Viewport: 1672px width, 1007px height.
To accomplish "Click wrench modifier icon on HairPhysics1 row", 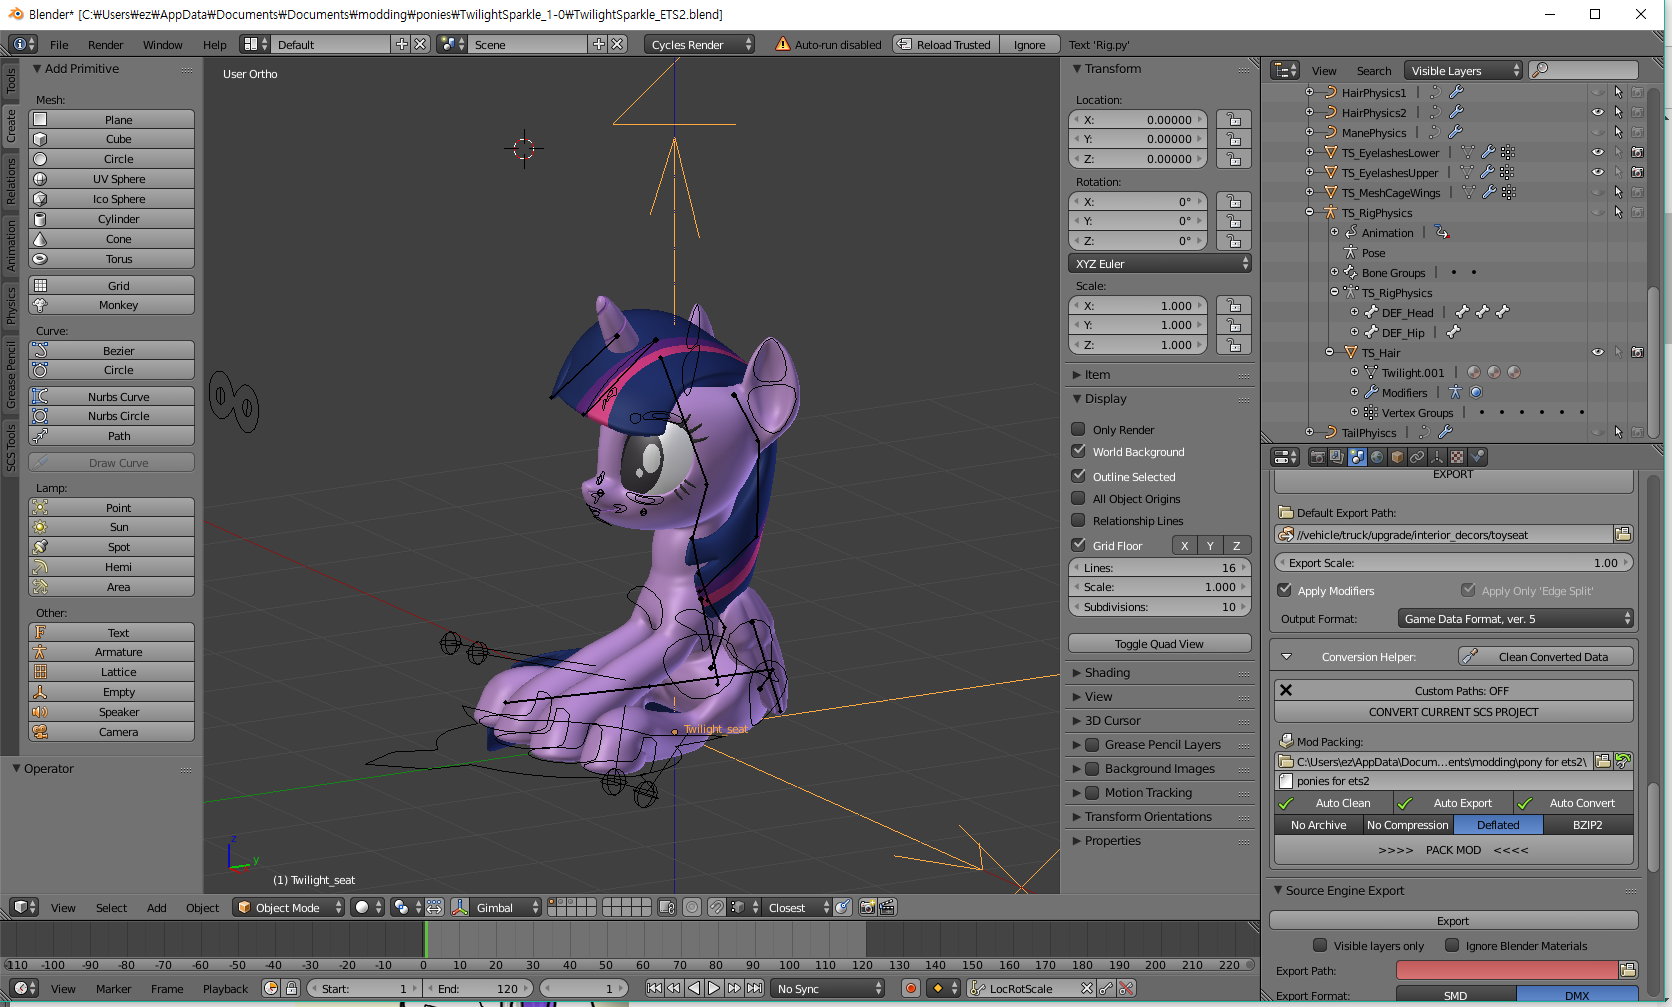I will coord(1456,92).
